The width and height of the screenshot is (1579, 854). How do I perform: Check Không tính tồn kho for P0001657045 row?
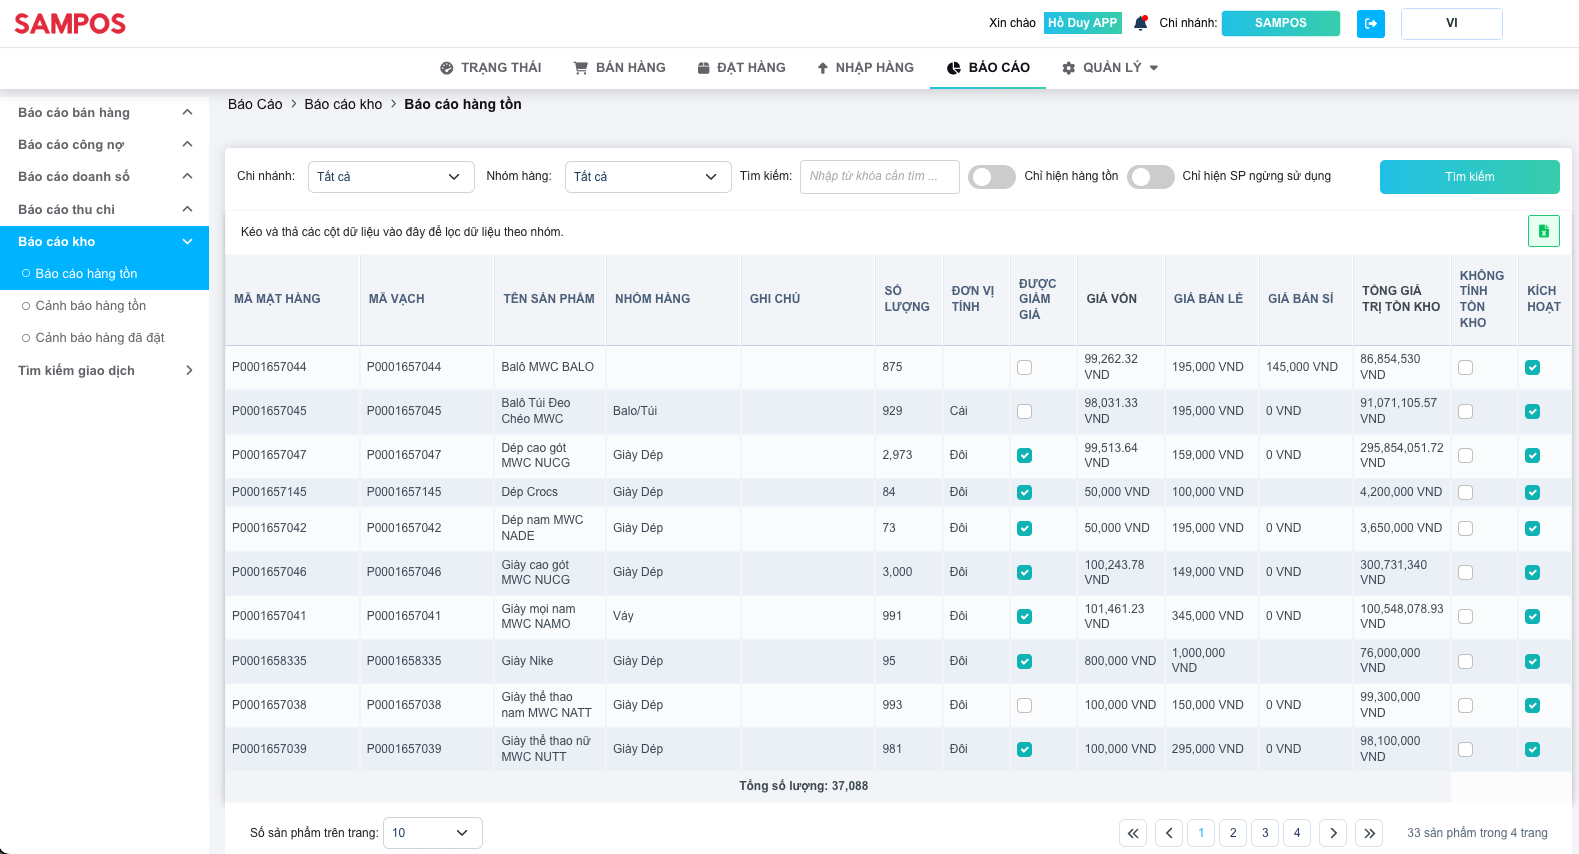pos(1465,411)
